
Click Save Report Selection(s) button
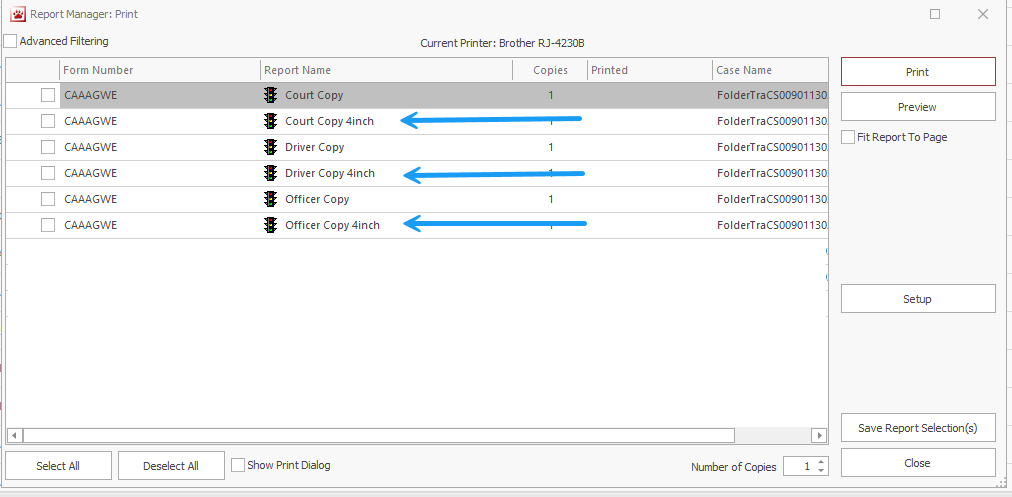pyautogui.click(x=917, y=428)
